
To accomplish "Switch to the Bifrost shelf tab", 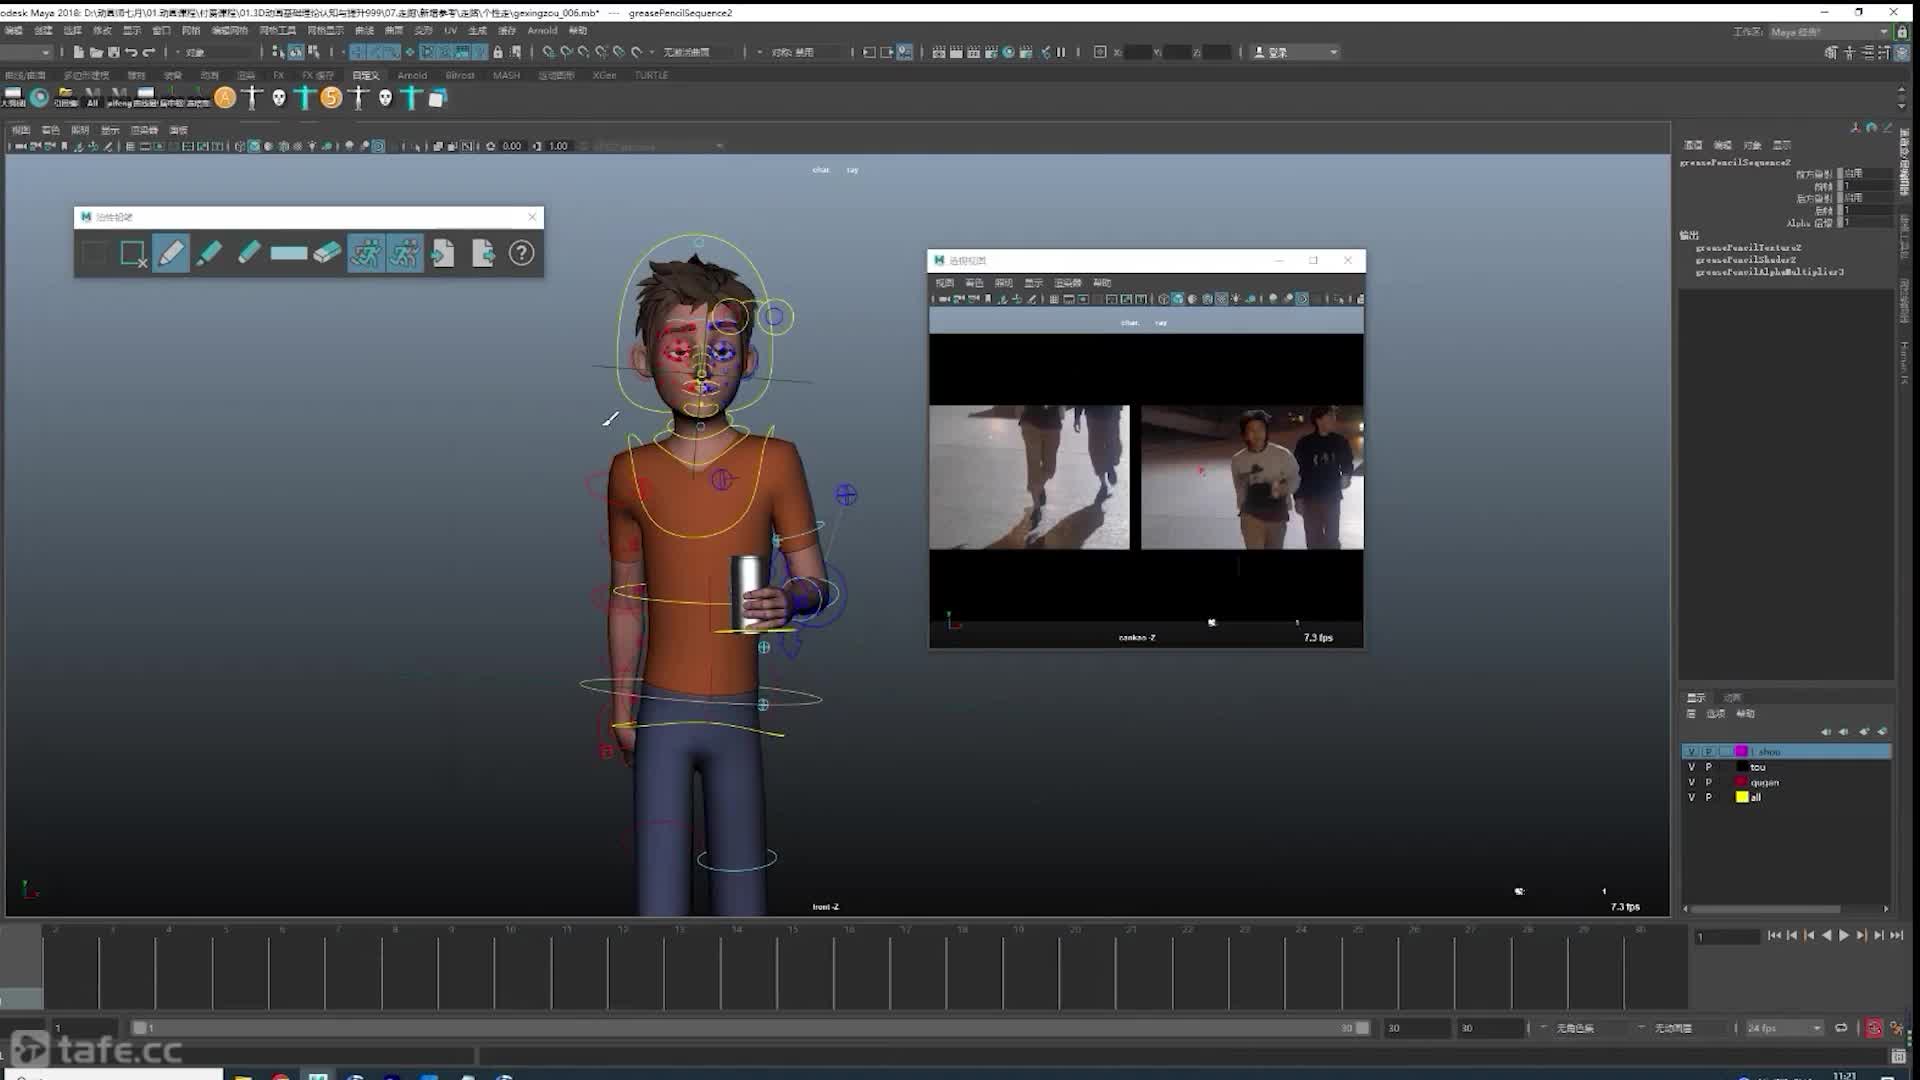I will coord(460,75).
